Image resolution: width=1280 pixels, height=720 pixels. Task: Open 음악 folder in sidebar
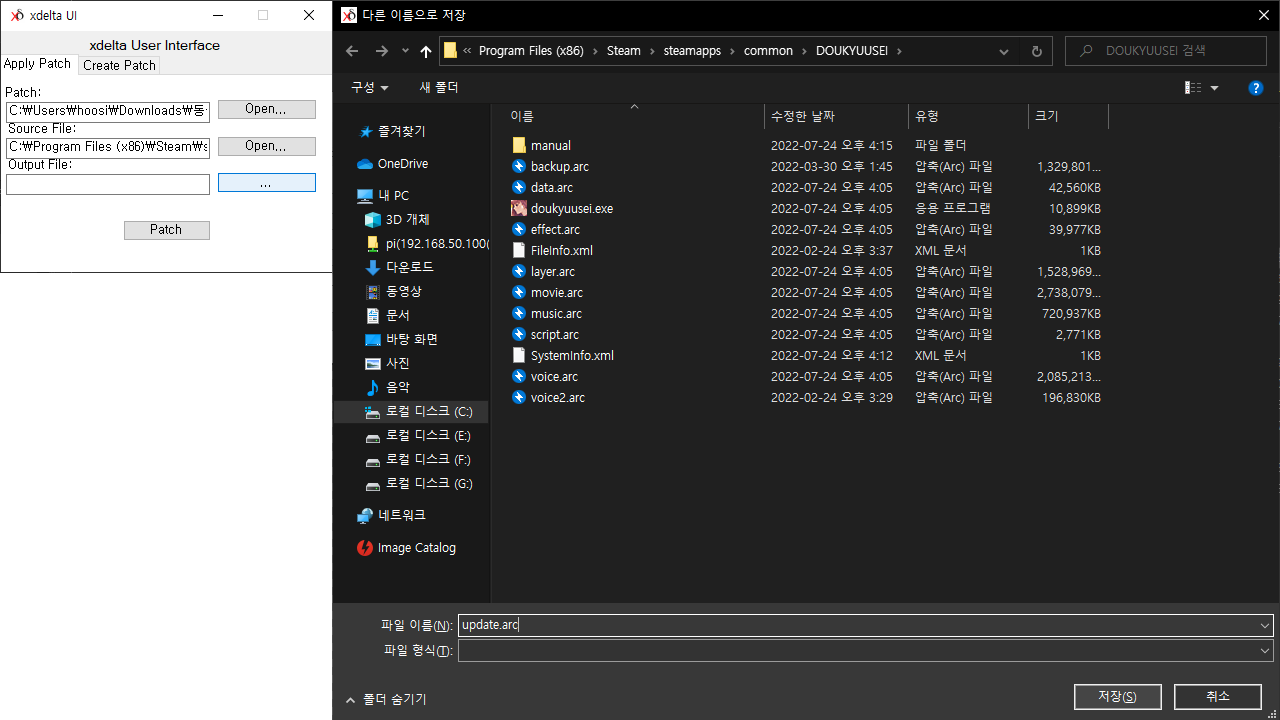(x=387, y=388)
